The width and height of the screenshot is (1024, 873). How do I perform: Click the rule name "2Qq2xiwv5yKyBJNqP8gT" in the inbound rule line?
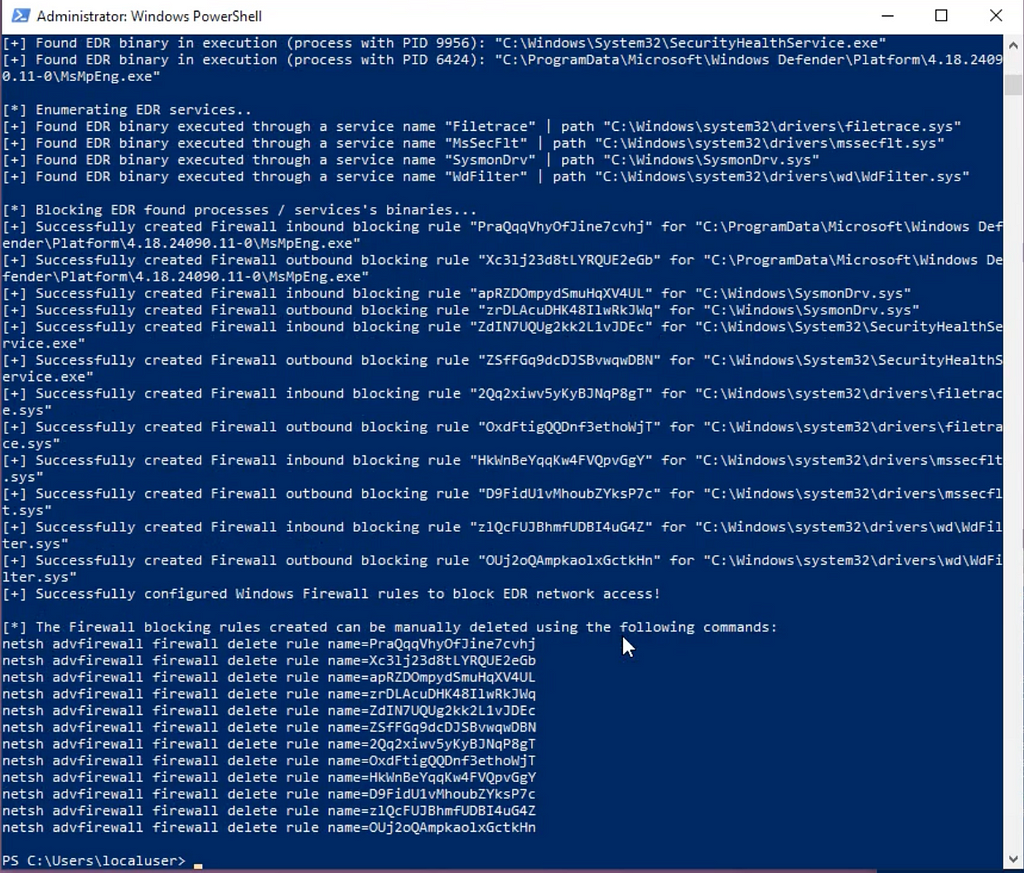pyautogui.click(x=561, y=393)
